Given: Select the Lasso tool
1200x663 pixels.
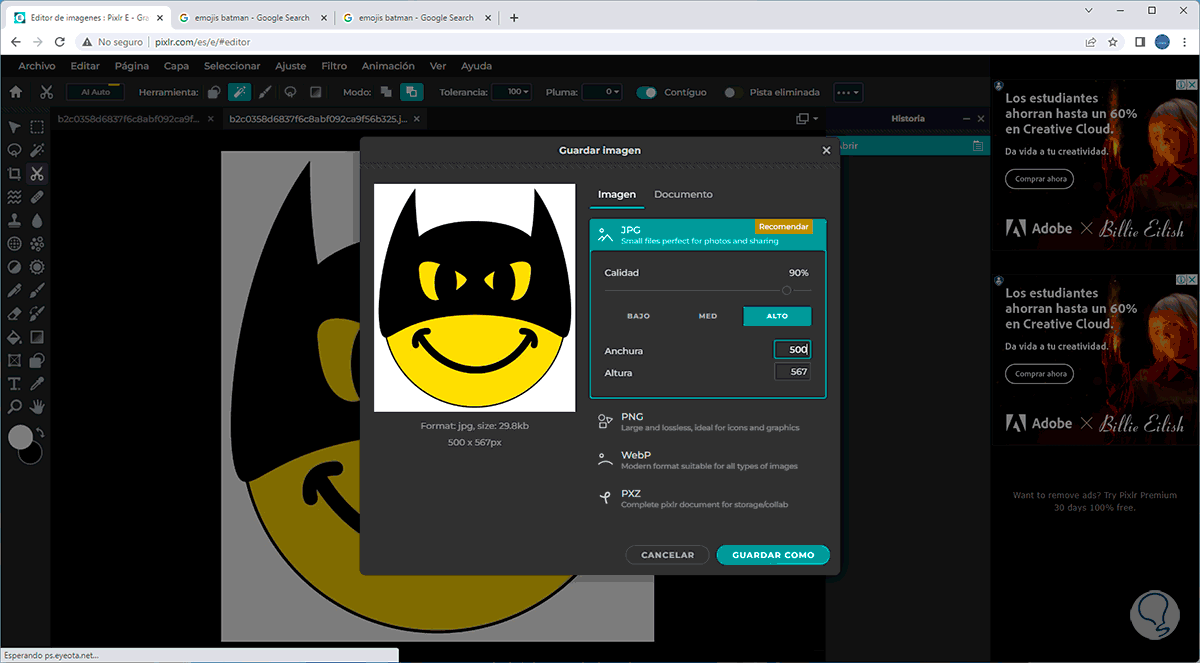Looking at the screenshot, I should (14, 150).
